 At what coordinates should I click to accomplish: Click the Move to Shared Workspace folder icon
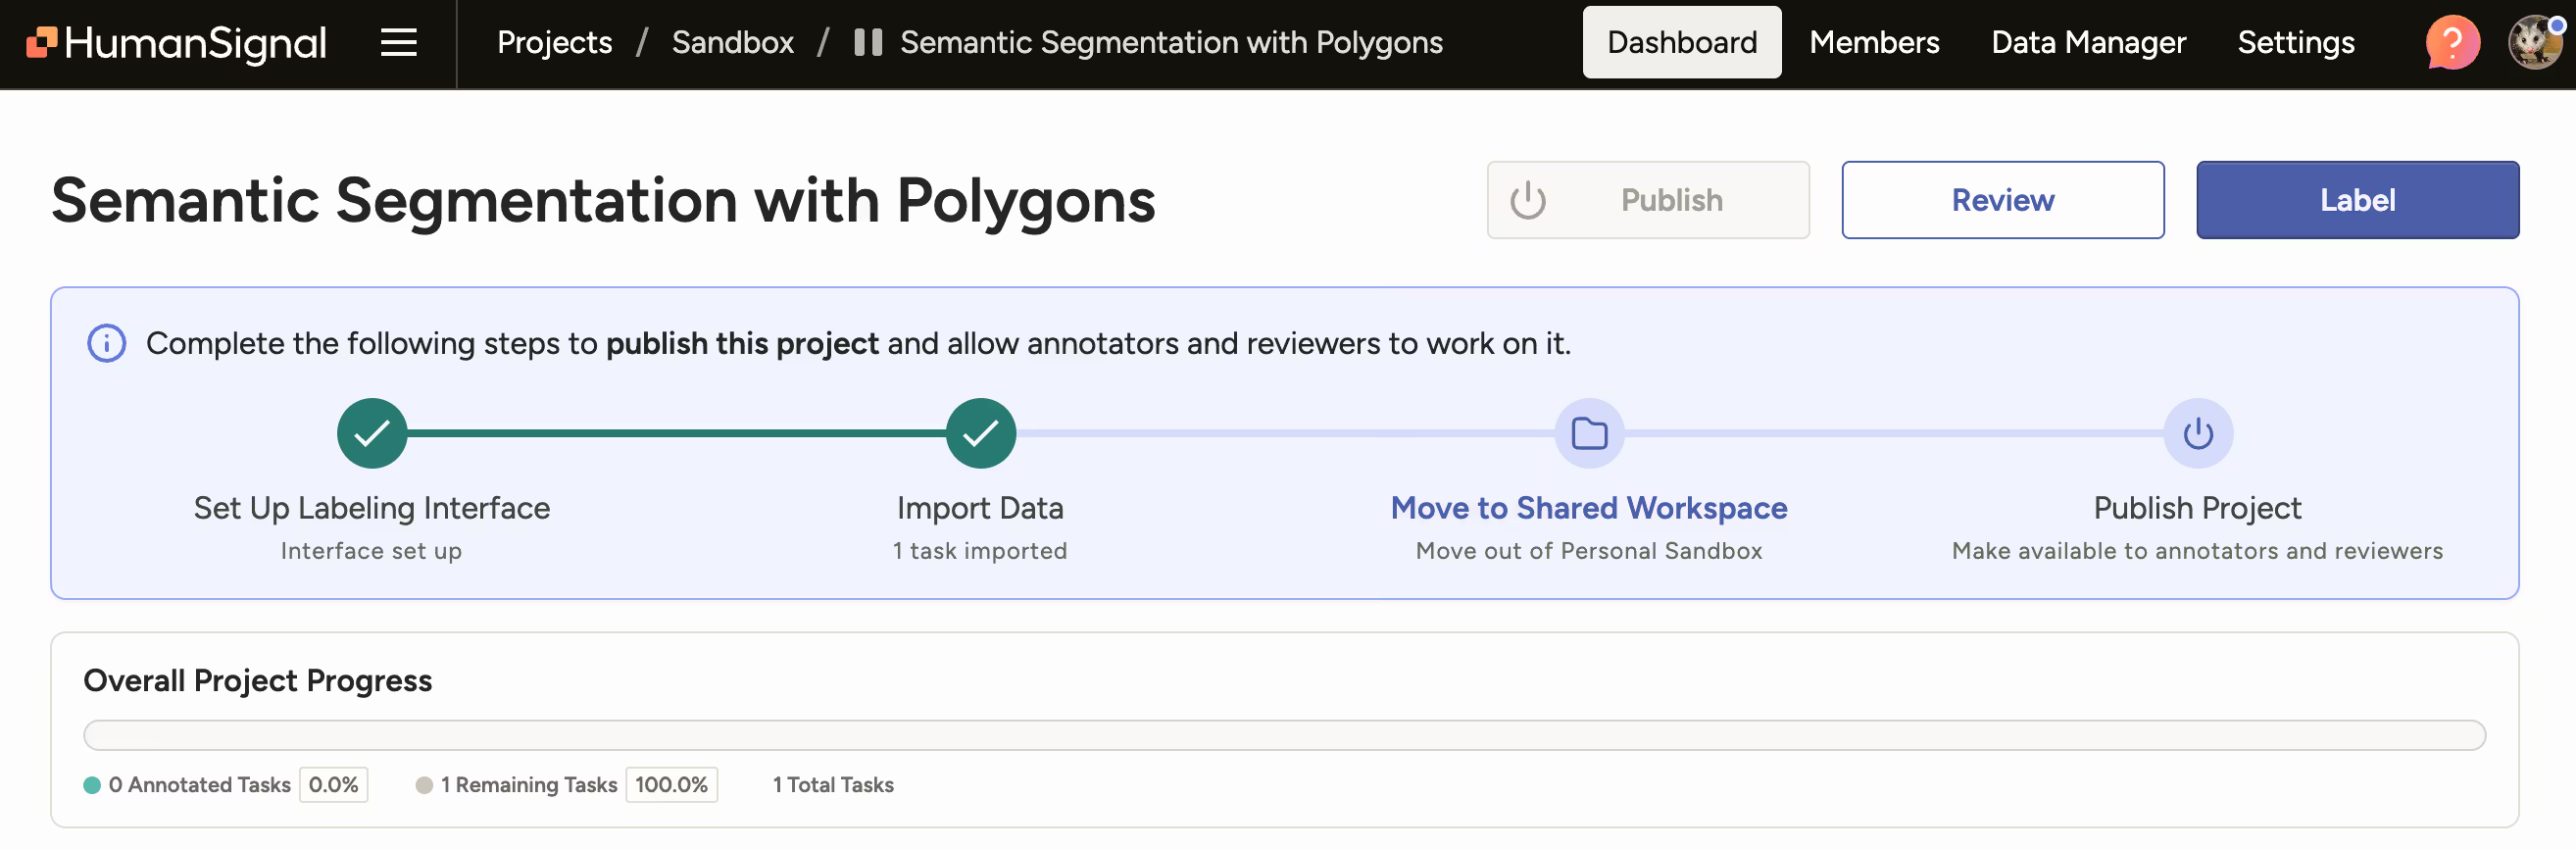[x=1588, y=434]
